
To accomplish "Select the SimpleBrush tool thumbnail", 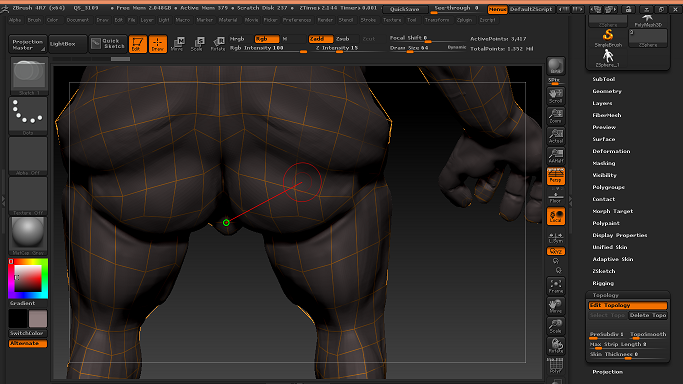I will 608,37.
